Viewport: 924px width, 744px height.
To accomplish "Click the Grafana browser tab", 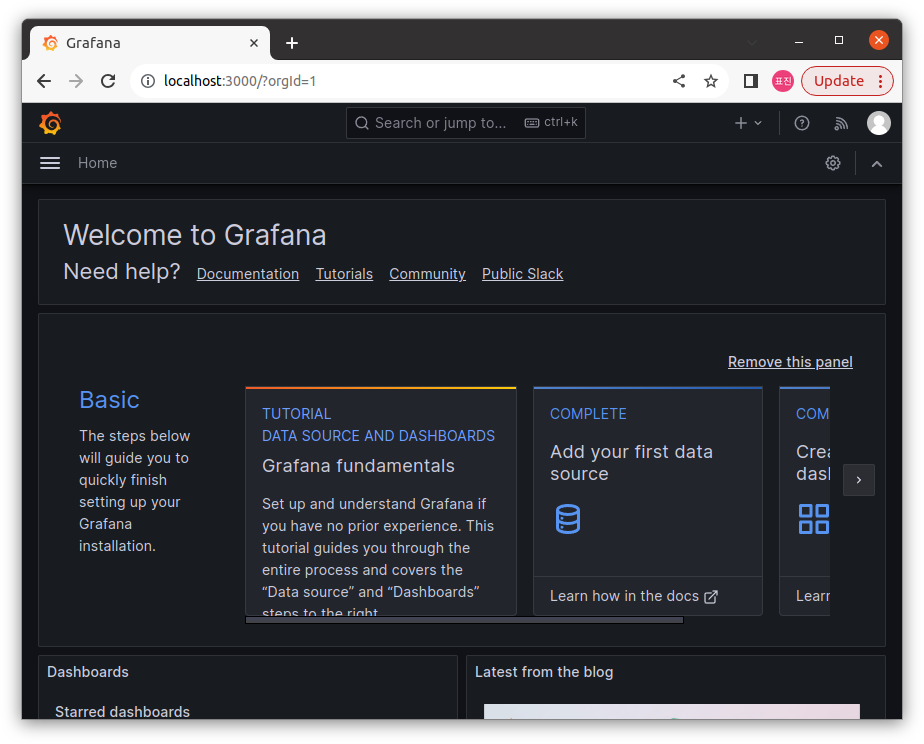I will 150,43.
